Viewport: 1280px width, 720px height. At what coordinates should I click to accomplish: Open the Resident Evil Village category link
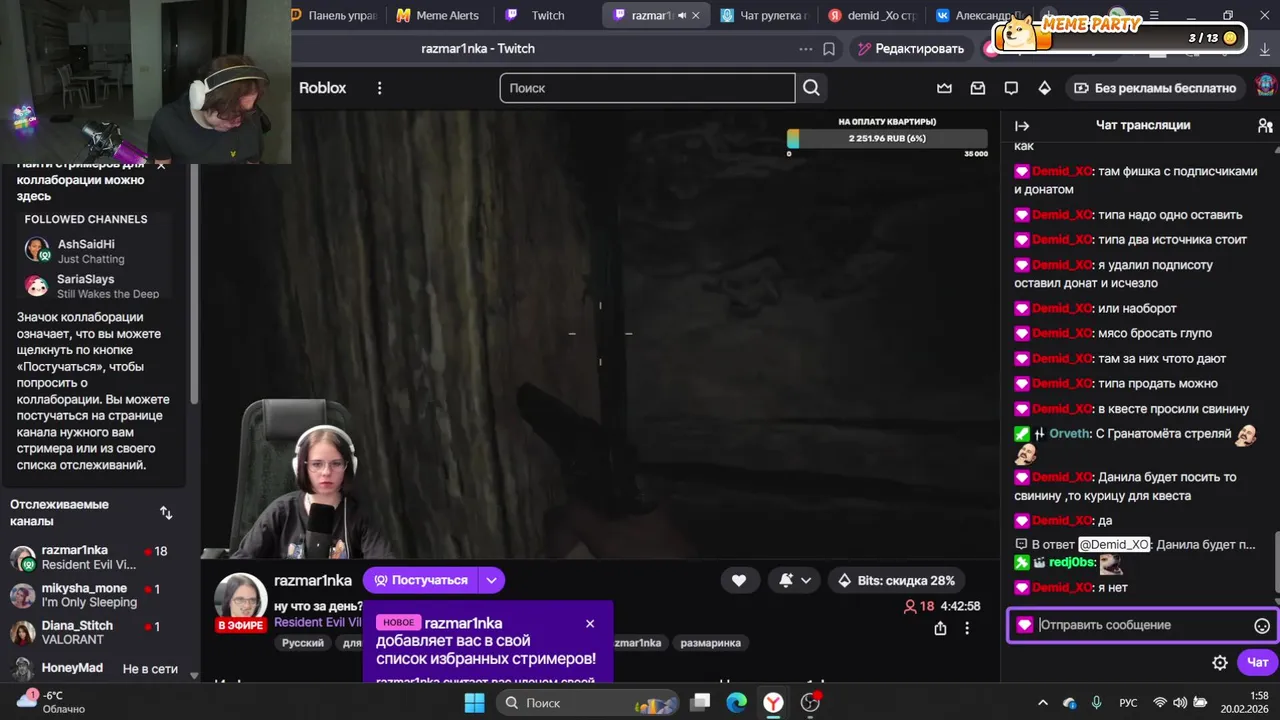click(x=317, y=622)
